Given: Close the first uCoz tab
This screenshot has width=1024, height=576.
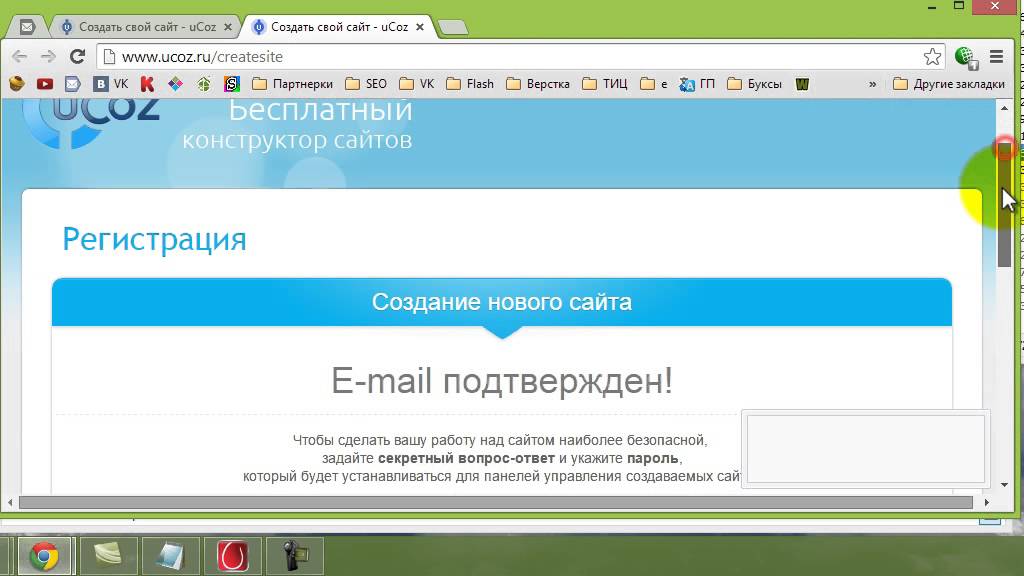Looking at the screenshot, I should coord(227,27).
